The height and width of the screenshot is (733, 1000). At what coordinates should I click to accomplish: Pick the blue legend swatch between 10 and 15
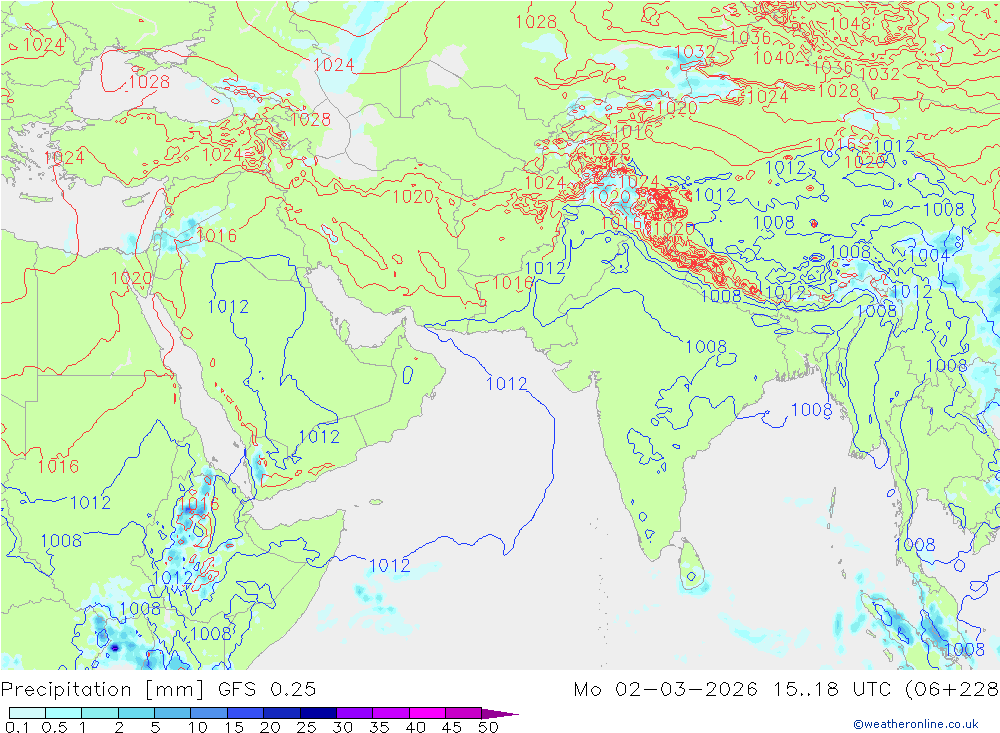209,713
